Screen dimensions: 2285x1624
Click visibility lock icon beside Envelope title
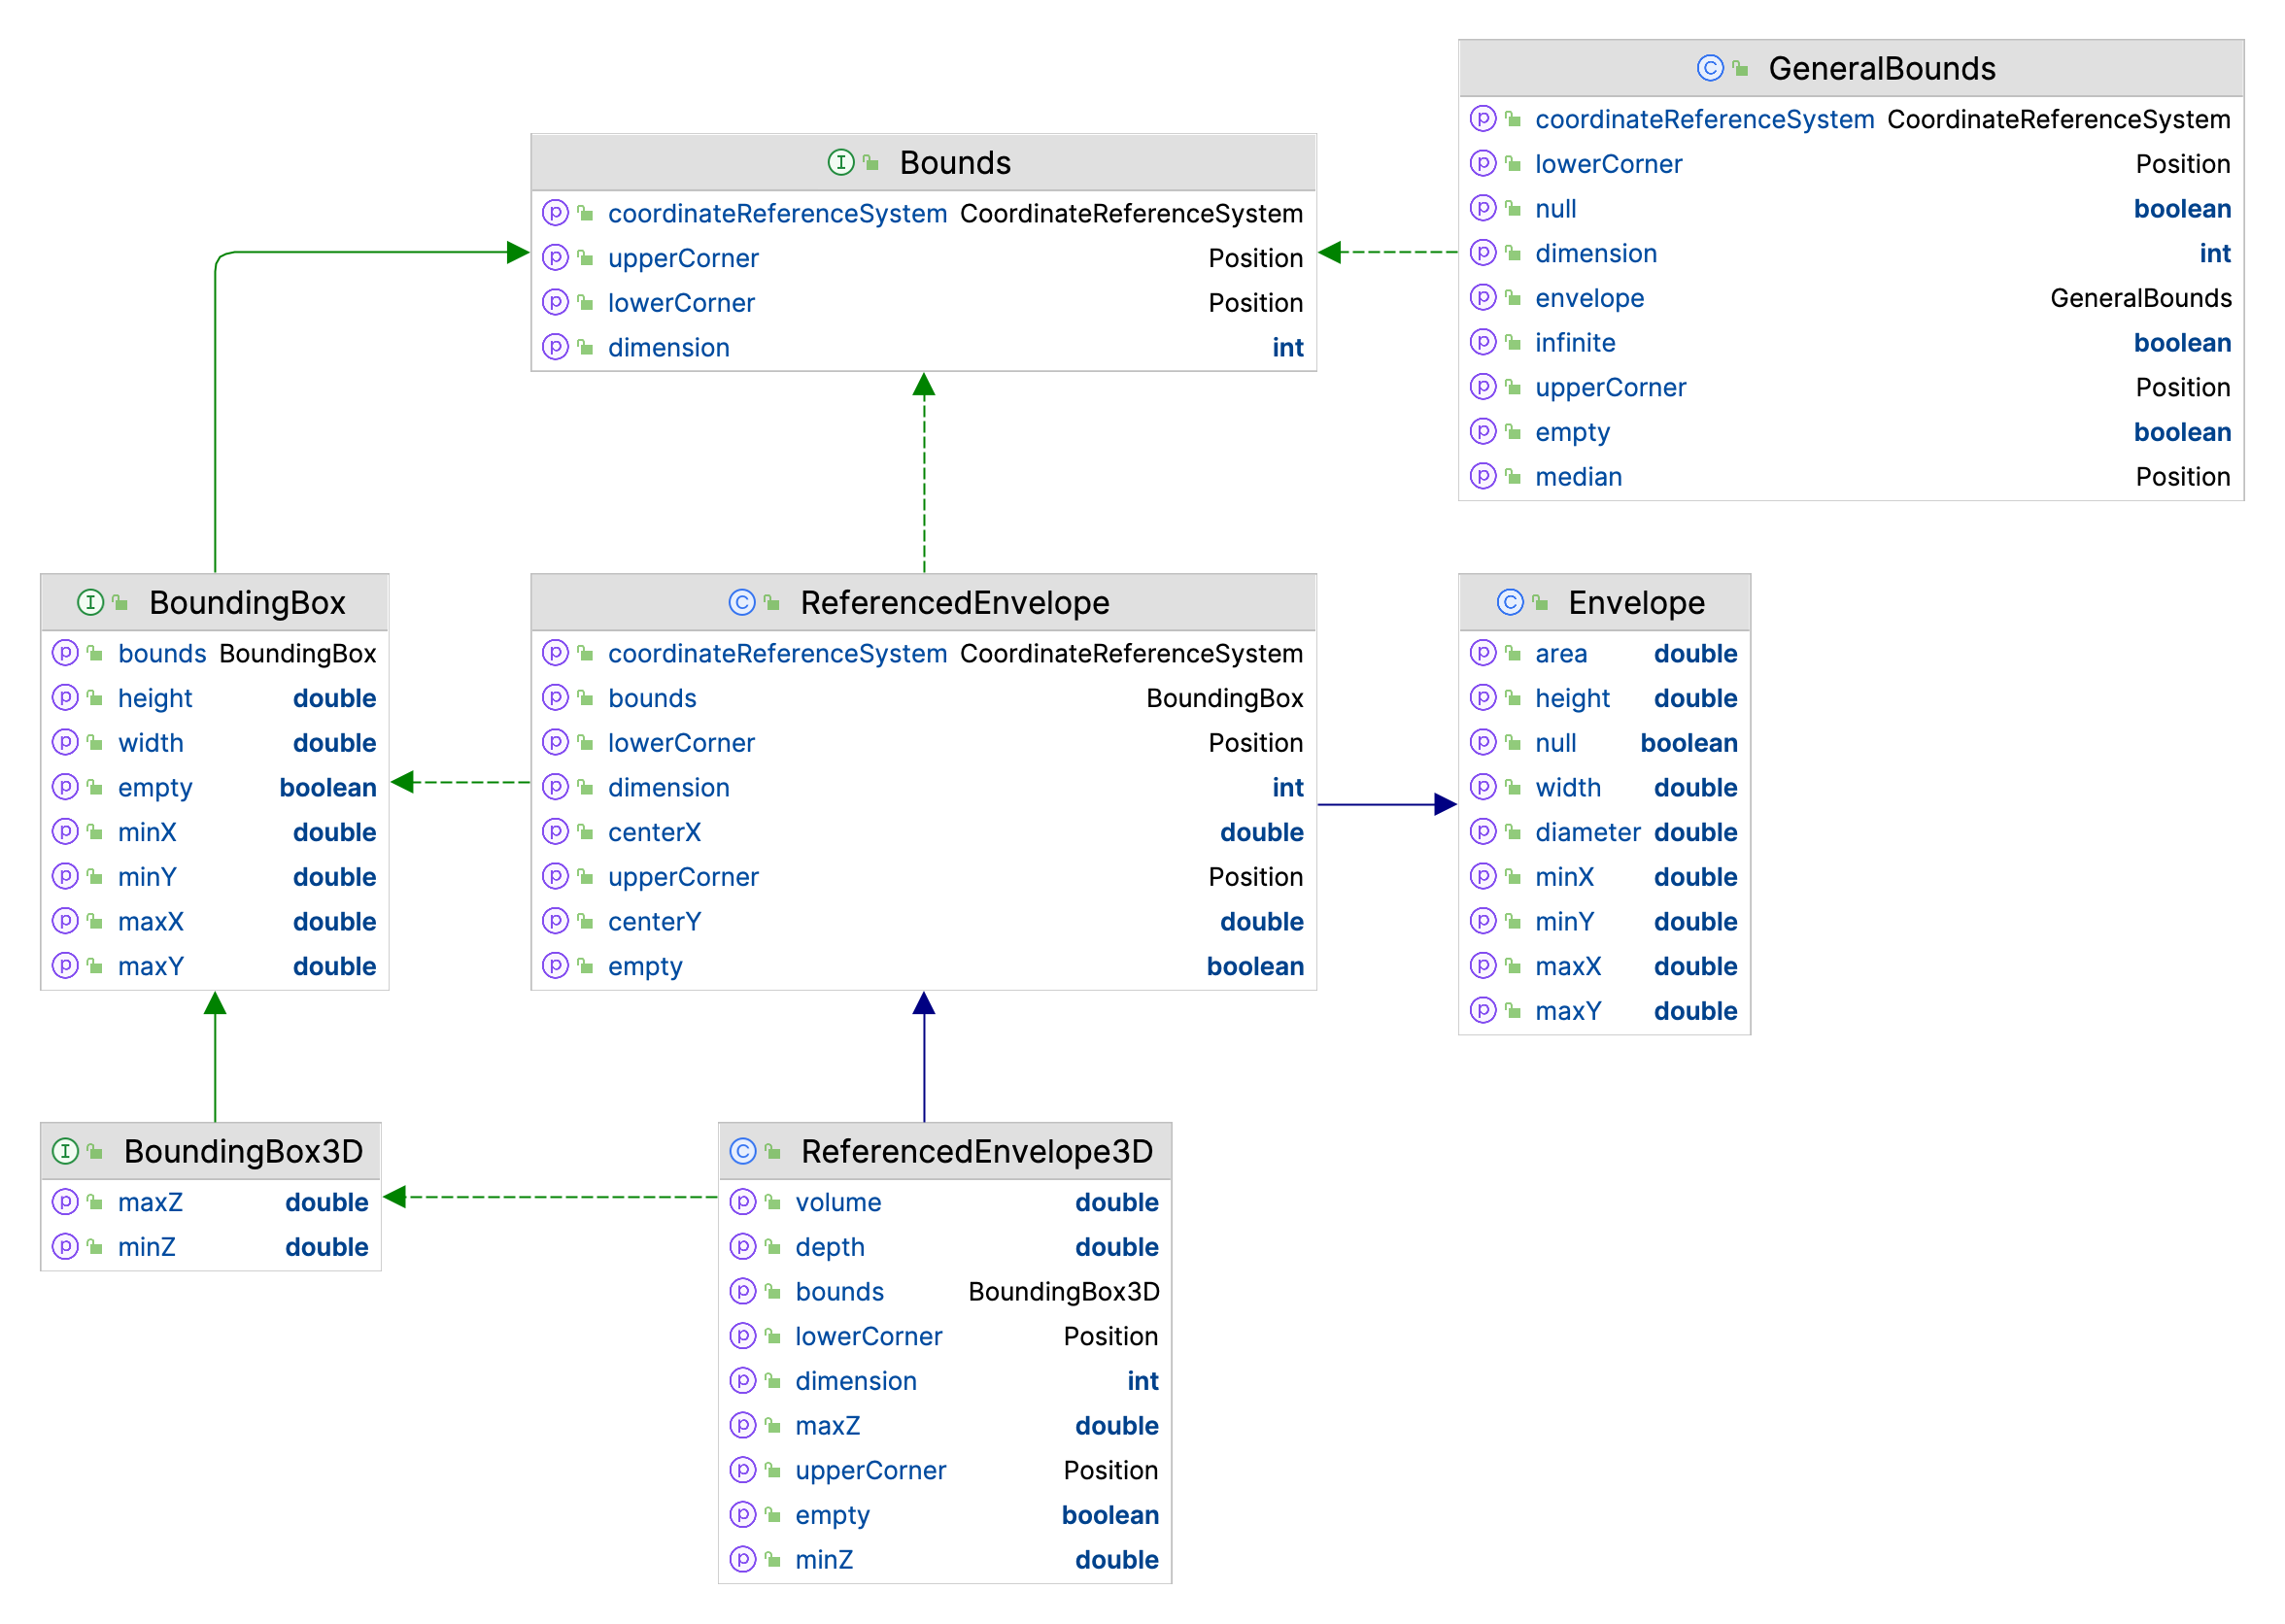(1540, 602)
